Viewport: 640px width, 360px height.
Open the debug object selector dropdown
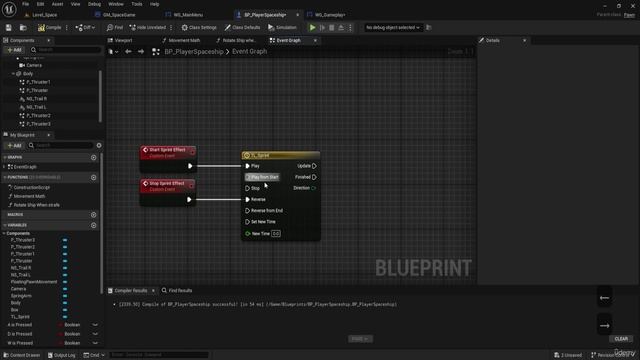[392, 27]
